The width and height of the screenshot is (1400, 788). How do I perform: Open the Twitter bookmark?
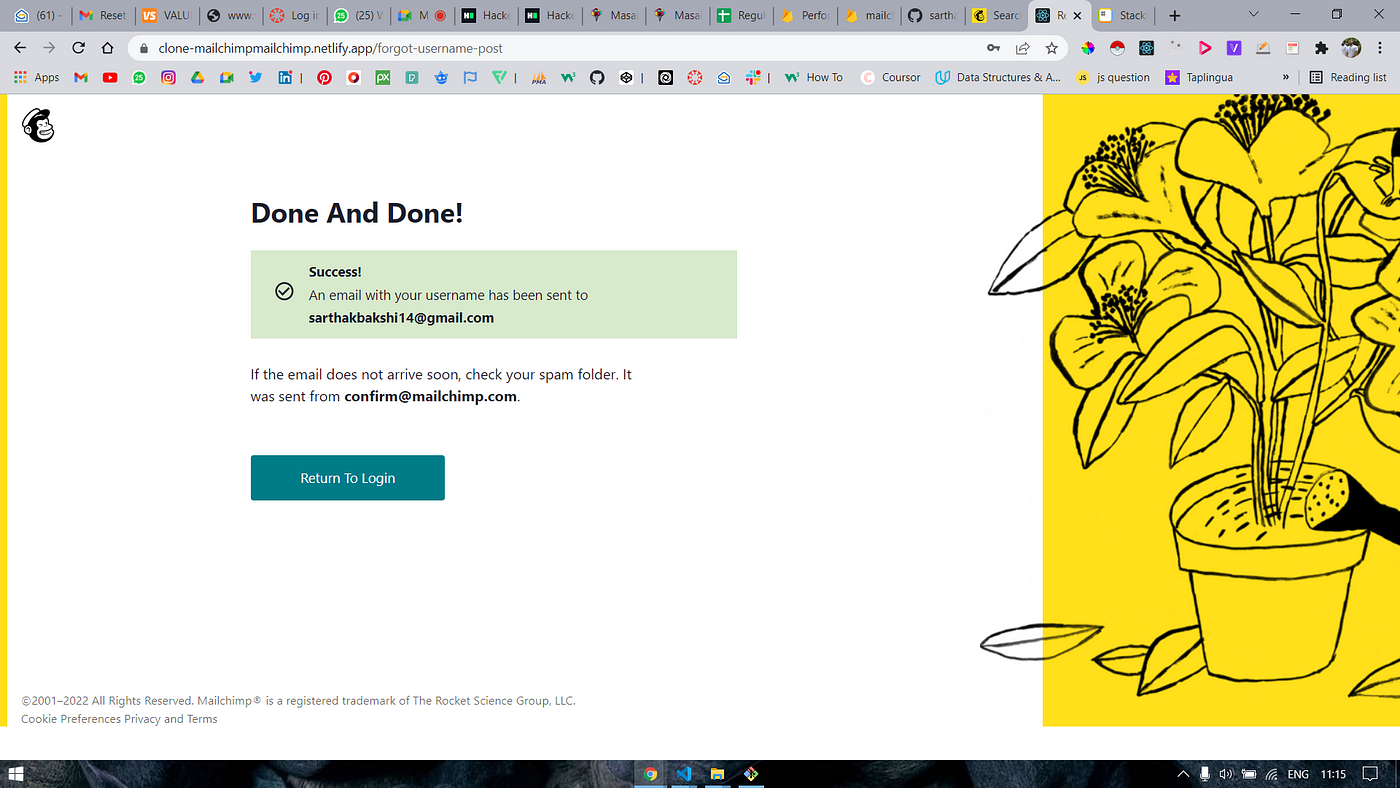click(x=256, y=77)
